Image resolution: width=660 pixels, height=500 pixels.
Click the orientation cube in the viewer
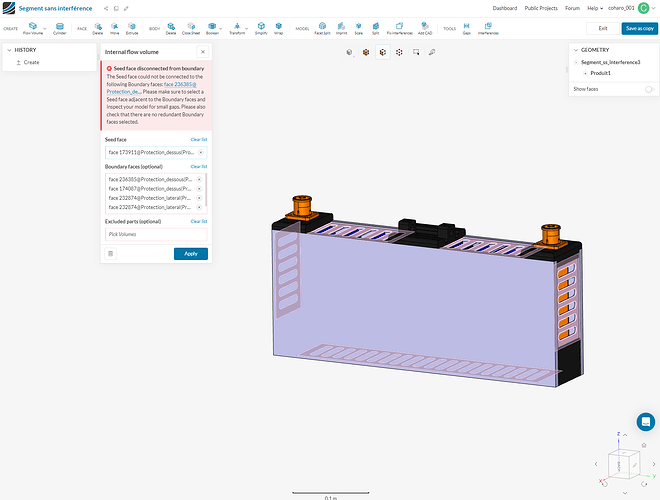pos(620,463)
